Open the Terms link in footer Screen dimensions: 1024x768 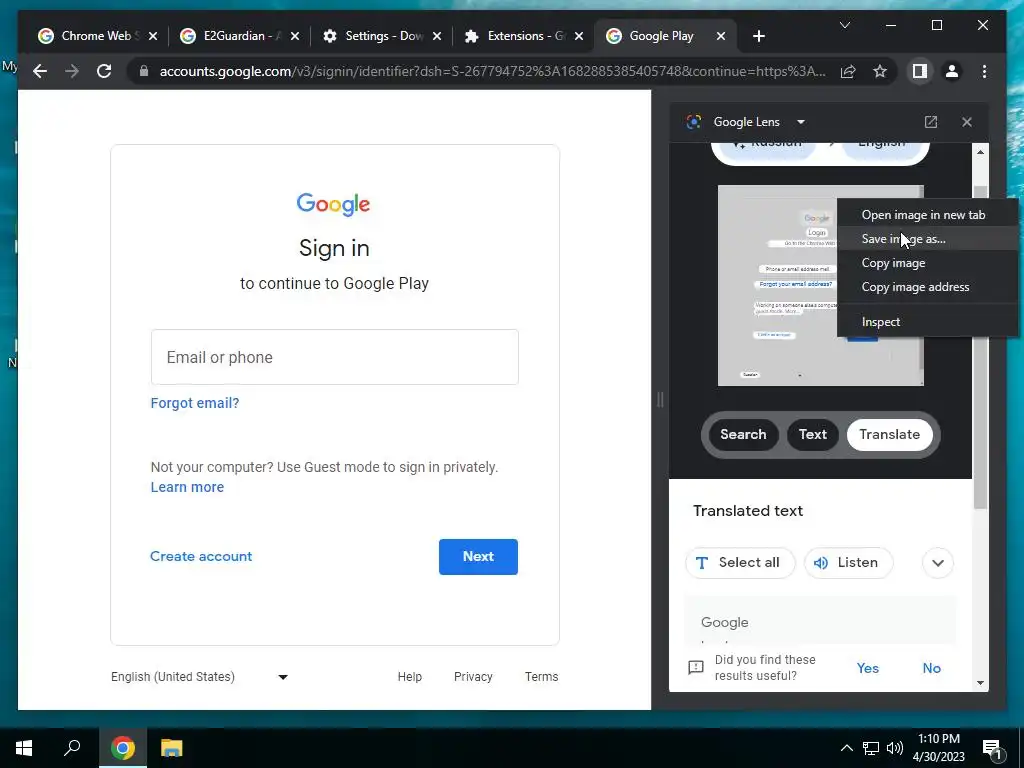[x=541, y=677]
